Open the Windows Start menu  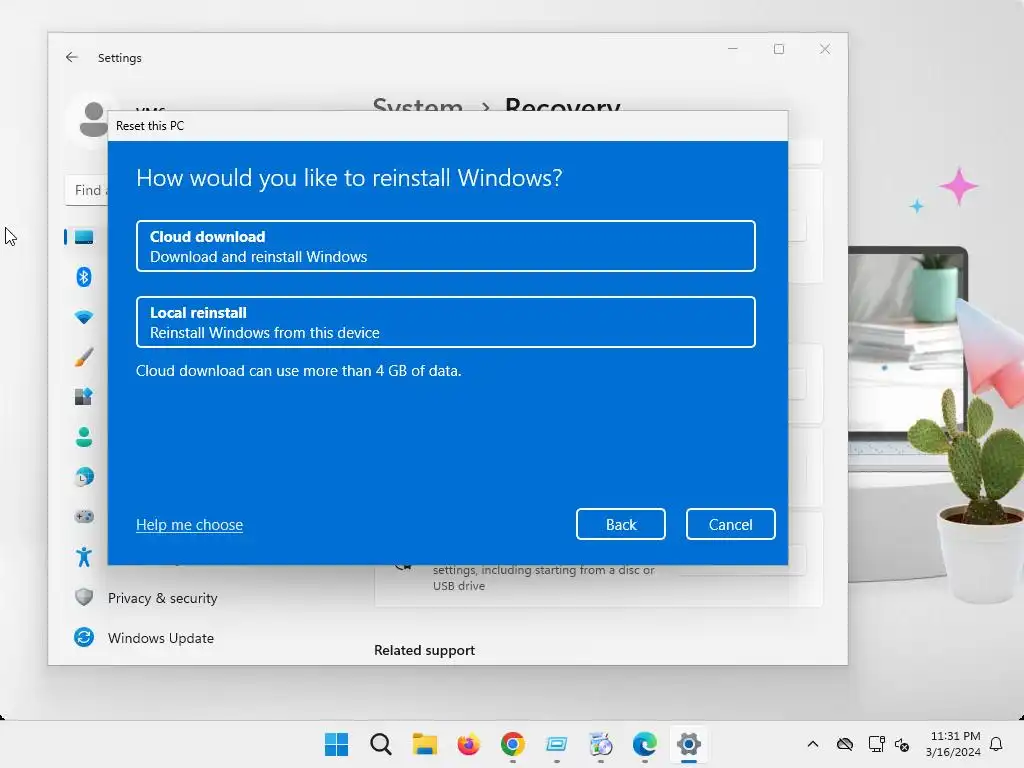(x=336, y=744)
